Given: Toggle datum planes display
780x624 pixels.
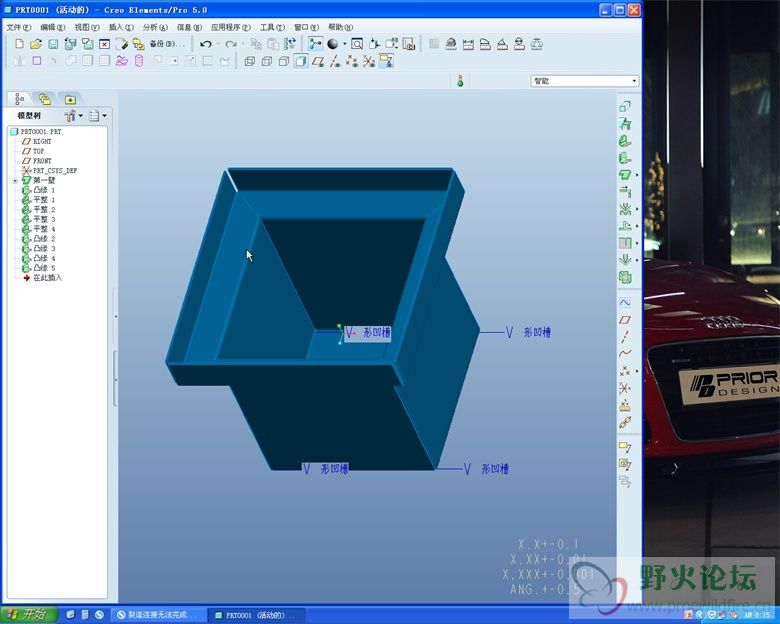Looking at the screenshot, I should tap(318, 61).
